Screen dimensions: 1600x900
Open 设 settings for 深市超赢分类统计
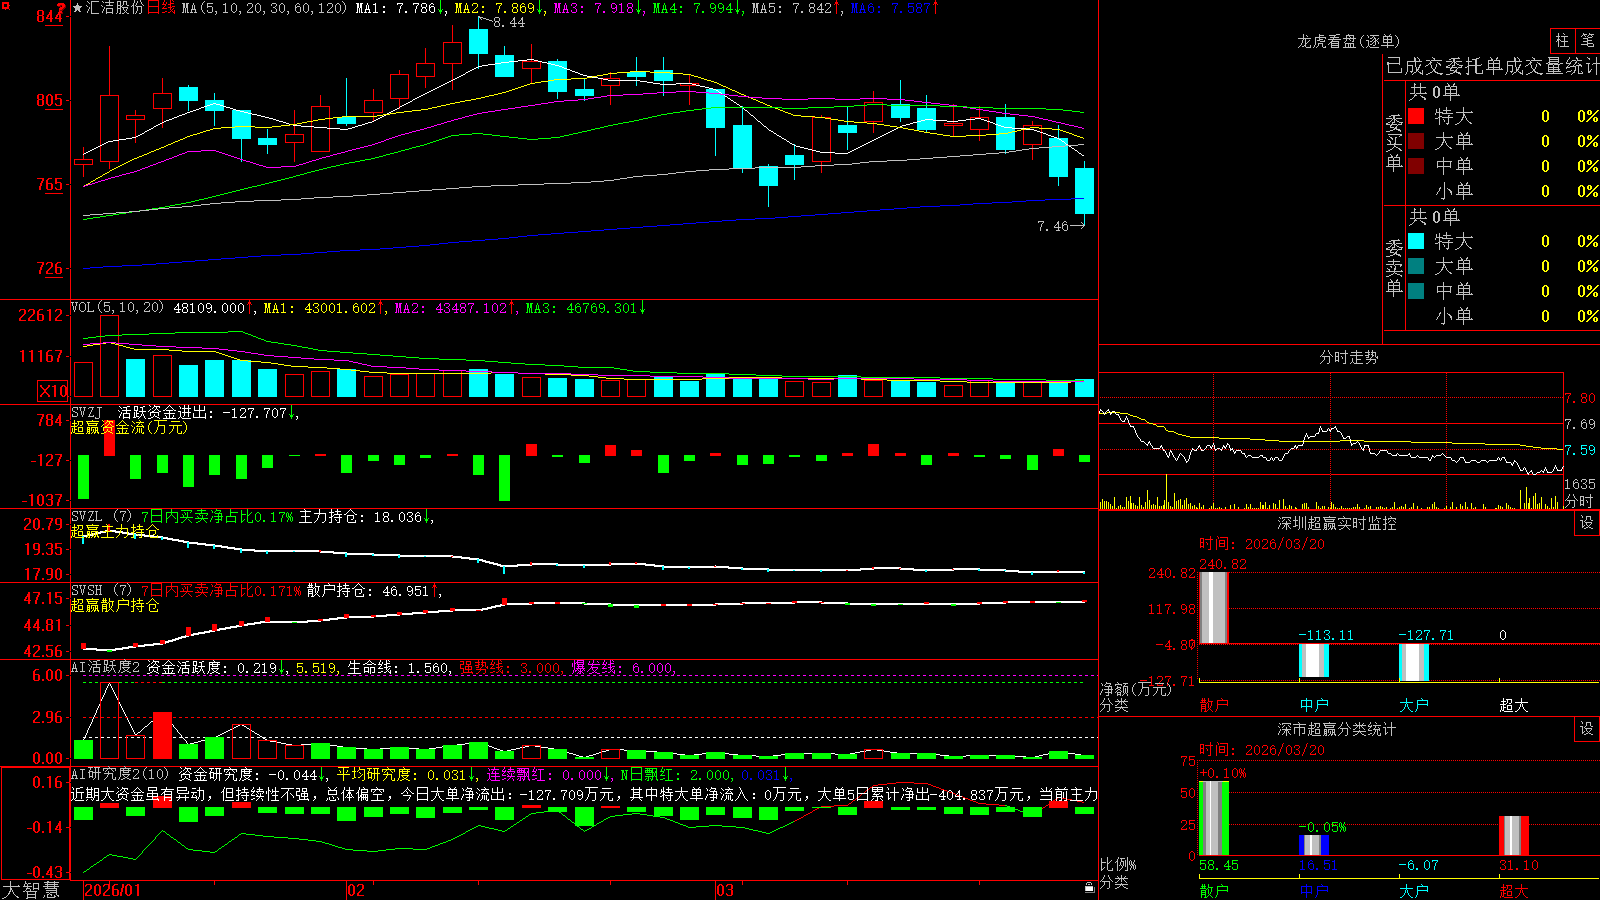click(x=1587, y=729)
